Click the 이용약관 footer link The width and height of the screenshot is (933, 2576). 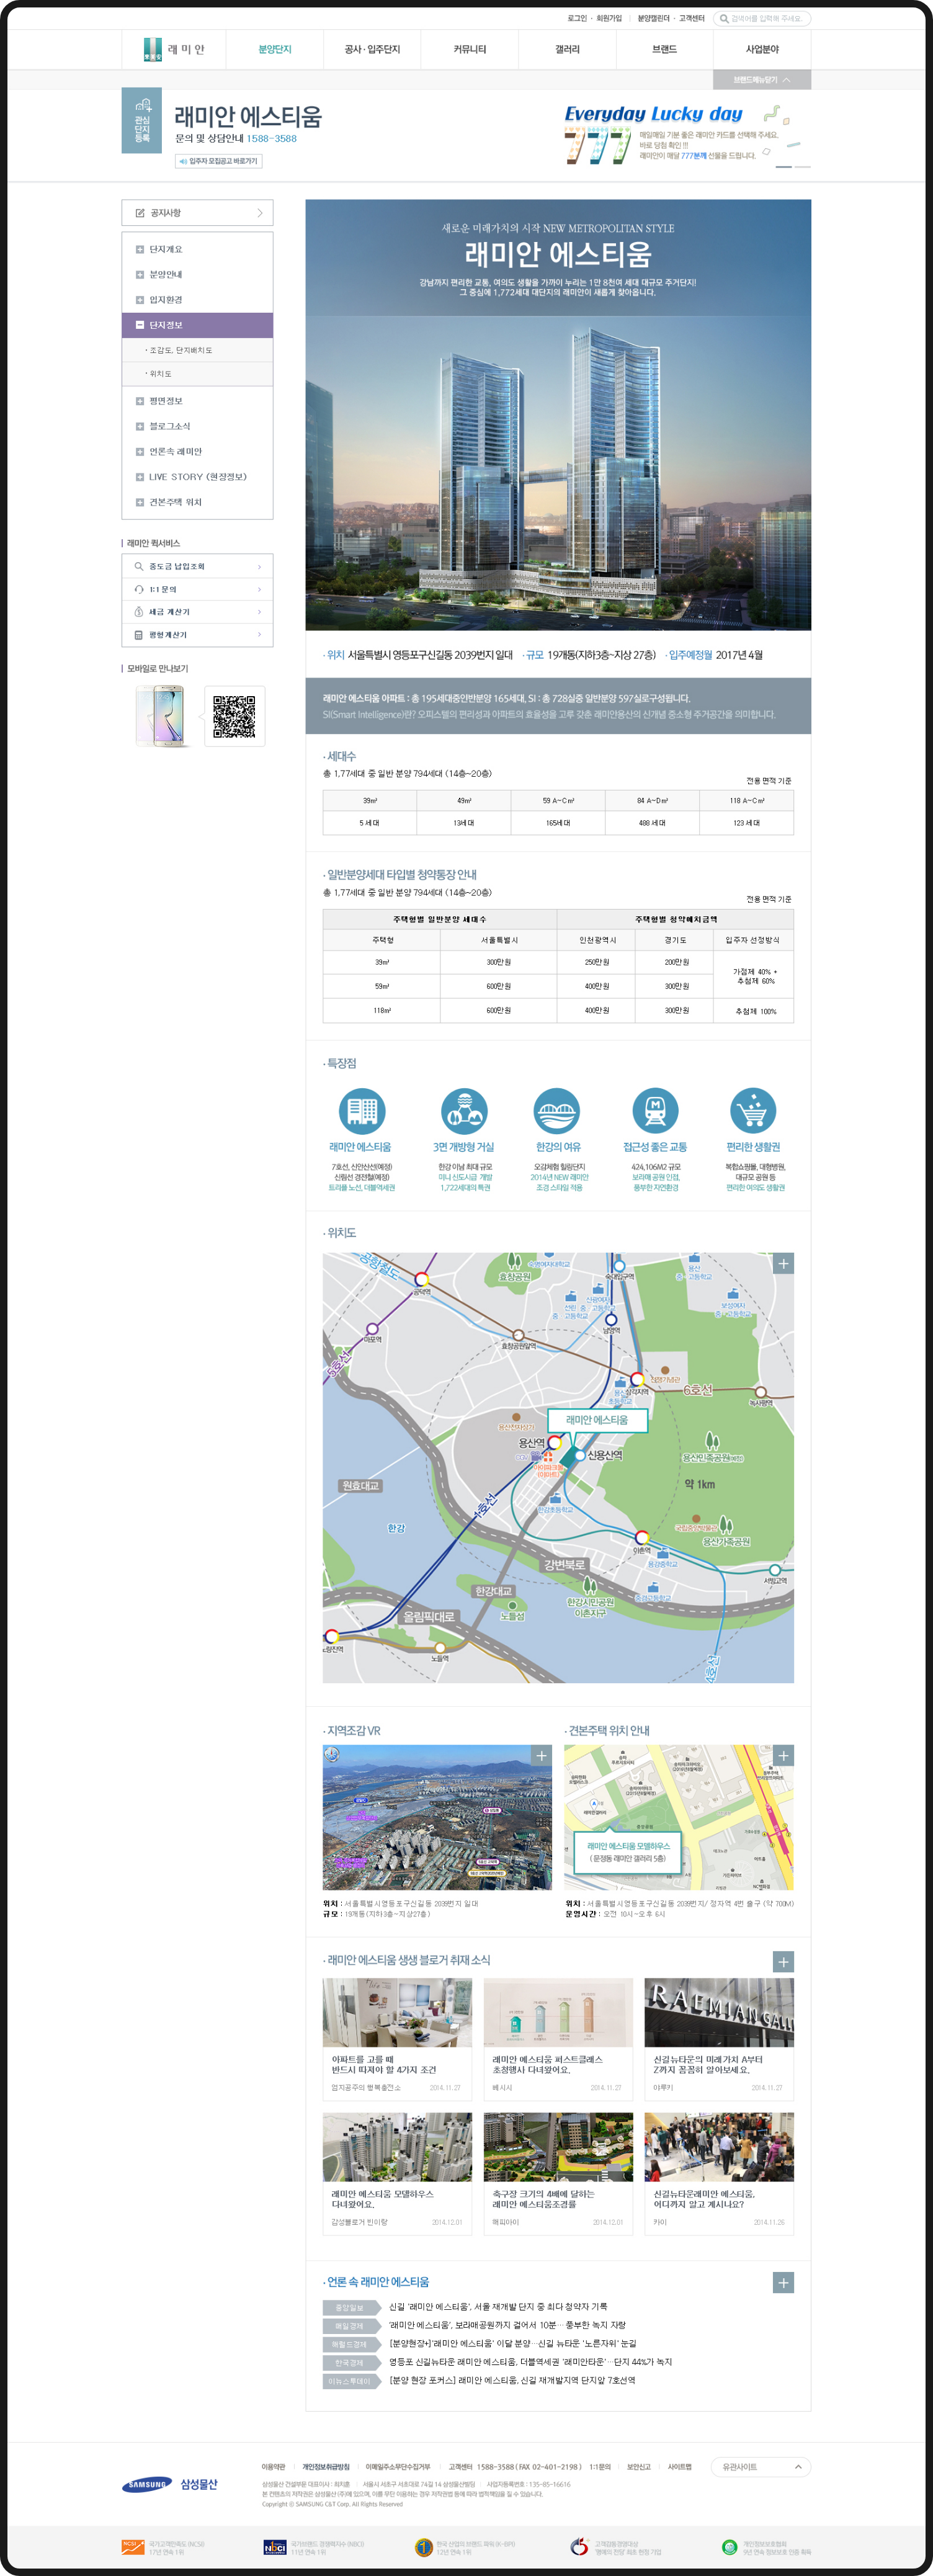[x=273, y=2467]
